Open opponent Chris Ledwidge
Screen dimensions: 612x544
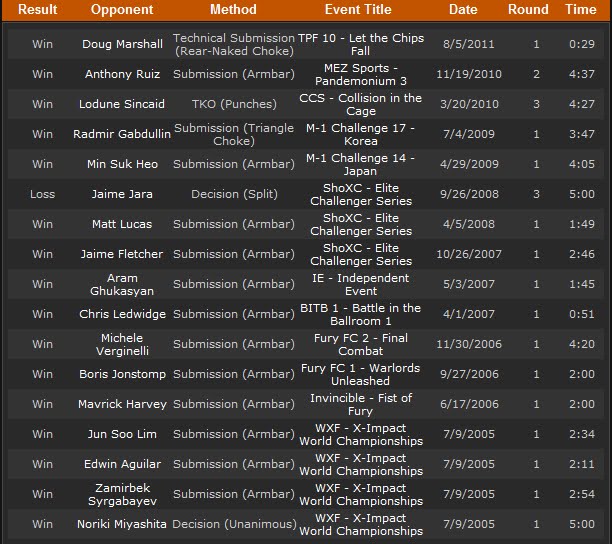(x=122, y=314)
